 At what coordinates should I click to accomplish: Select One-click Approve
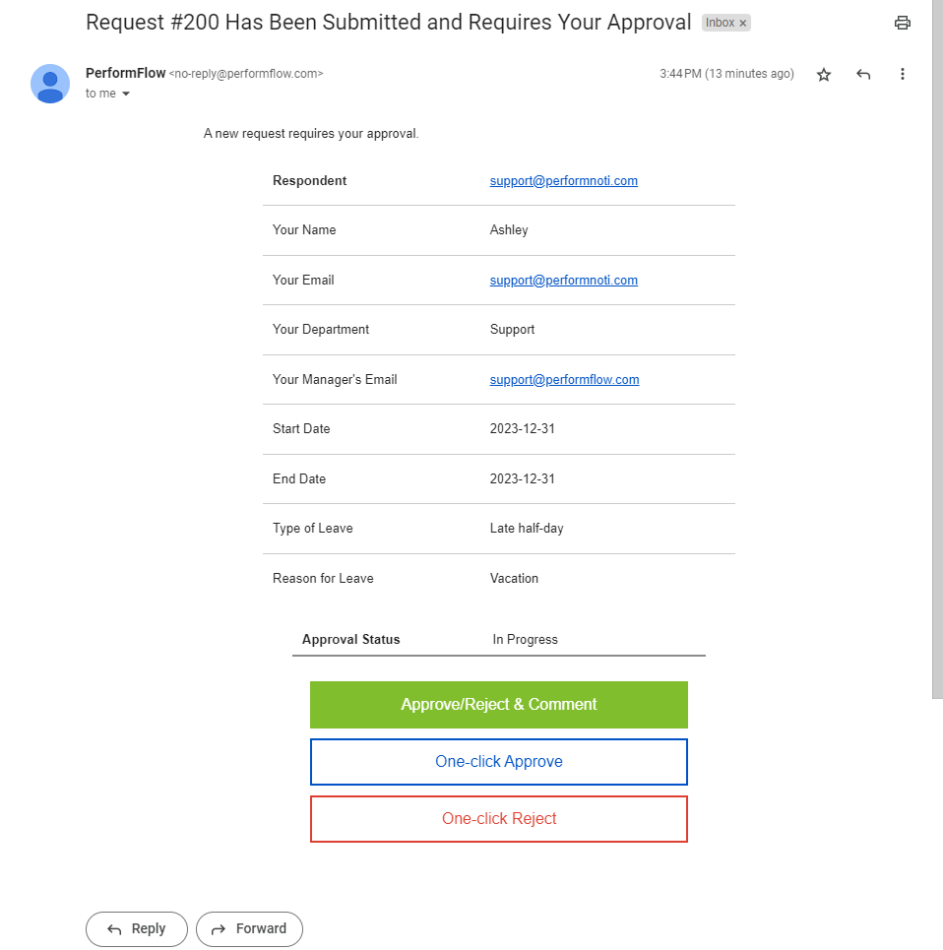(498, 761)
